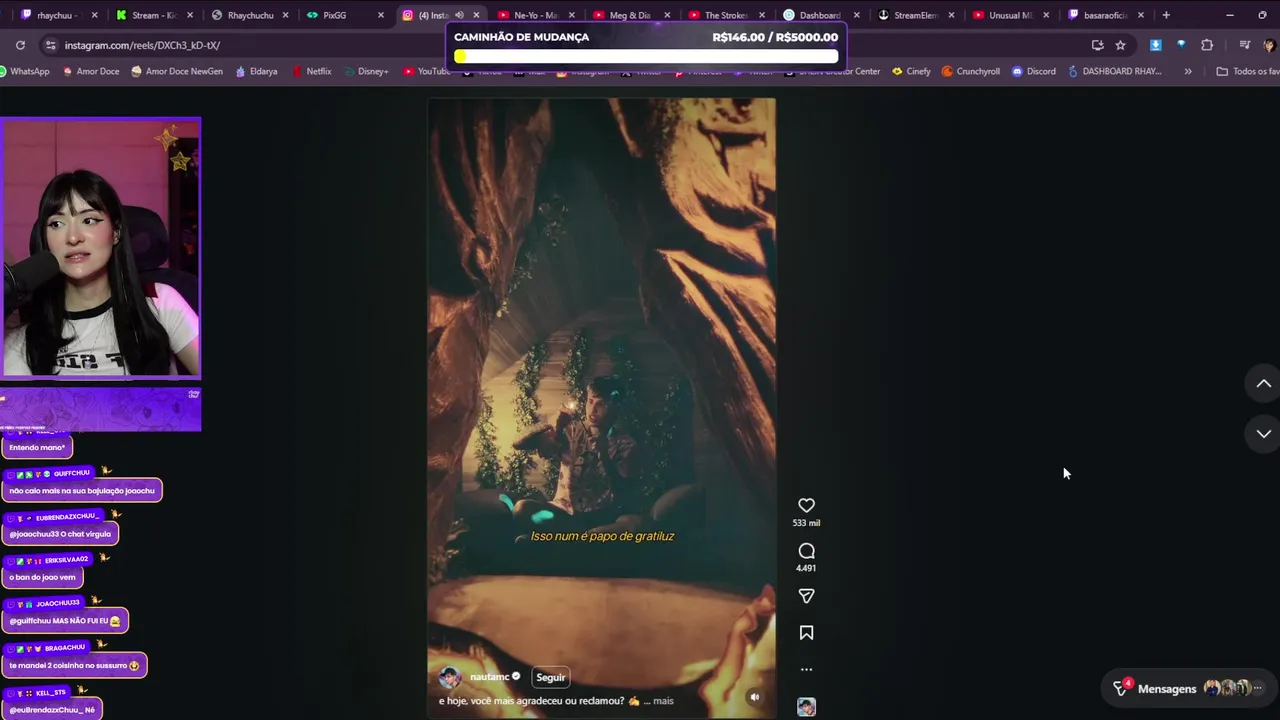Open the three-dots more options menu
1280x720 pixels.
coord(806,669)
